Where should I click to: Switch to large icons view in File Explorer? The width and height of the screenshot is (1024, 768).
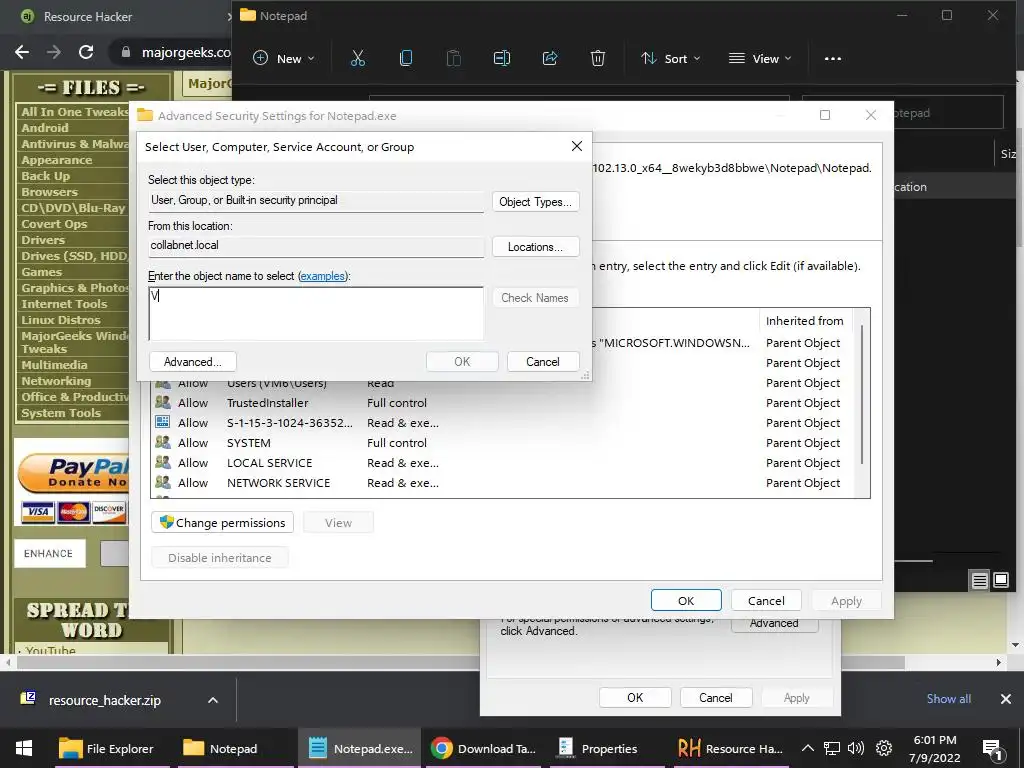coord(1001,580)
